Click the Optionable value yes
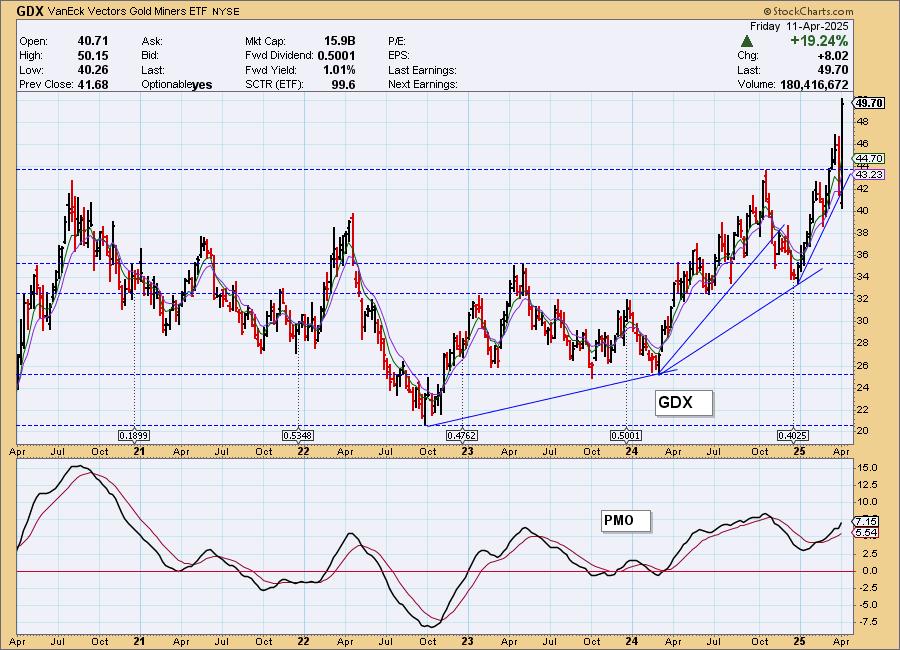This screenshot has height=650, width=900. coord(202,85)
